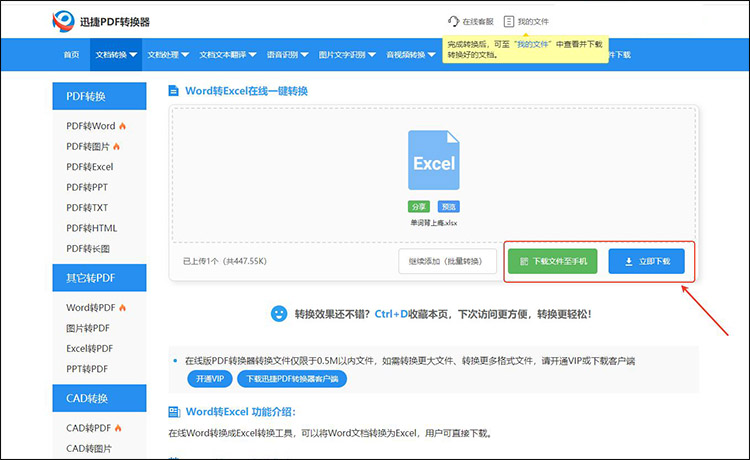The image size is (750, 460).
Task: Click the document icon beside 我的文件
Action: click(x=509, y=22)
